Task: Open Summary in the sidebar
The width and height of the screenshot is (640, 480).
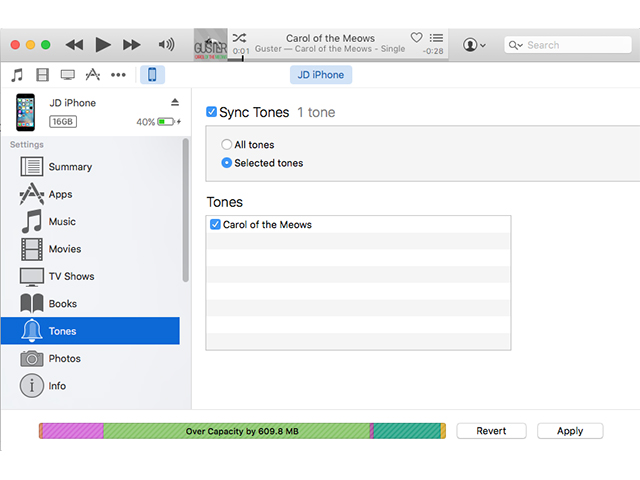Action: (x=70, y=167)
